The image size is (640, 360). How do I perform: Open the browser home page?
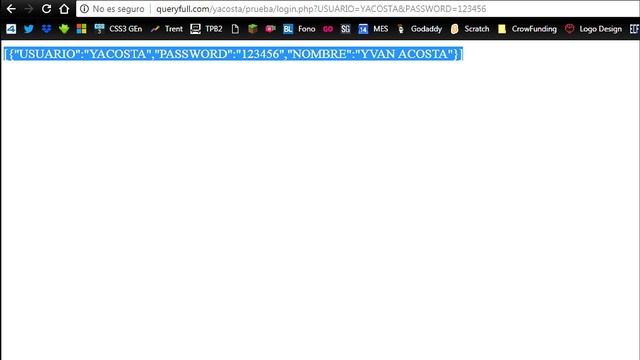tap(64, 9)
